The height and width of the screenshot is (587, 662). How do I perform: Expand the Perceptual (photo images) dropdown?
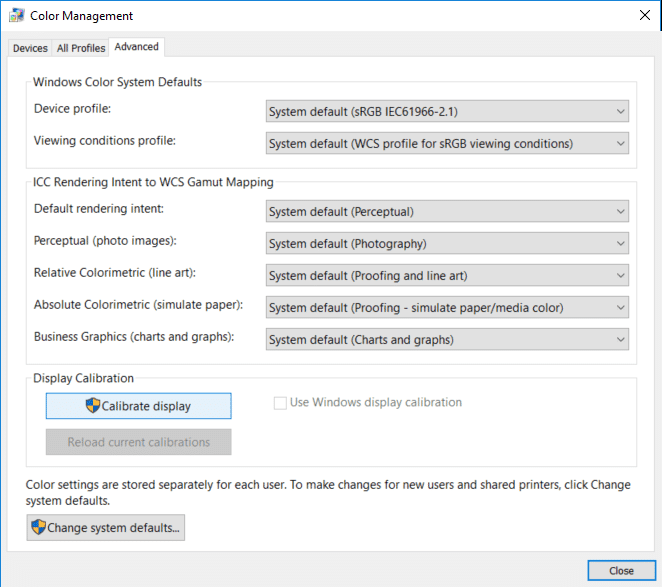tap(447, 243)
